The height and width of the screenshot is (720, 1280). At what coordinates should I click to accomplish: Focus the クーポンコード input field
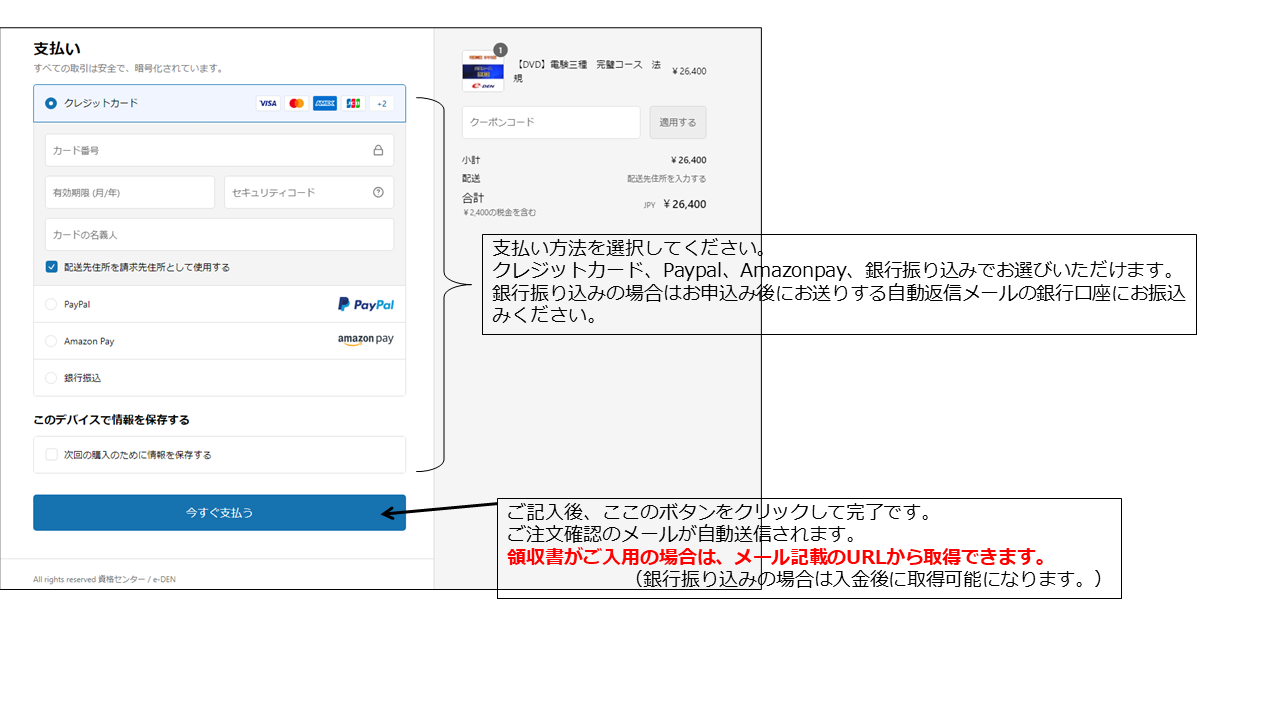tap(550, 122)
